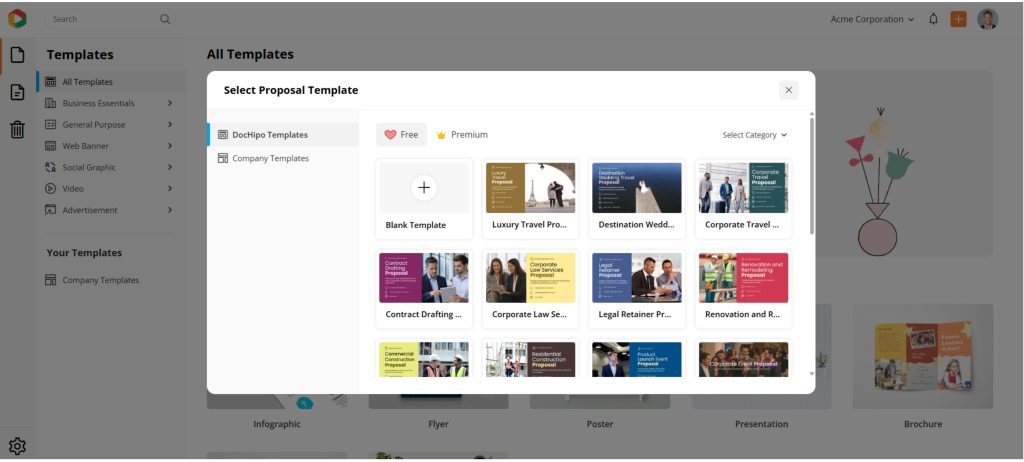1024x462 pixels.
Task: Click the Free heart icon
Action: (391, 135)
